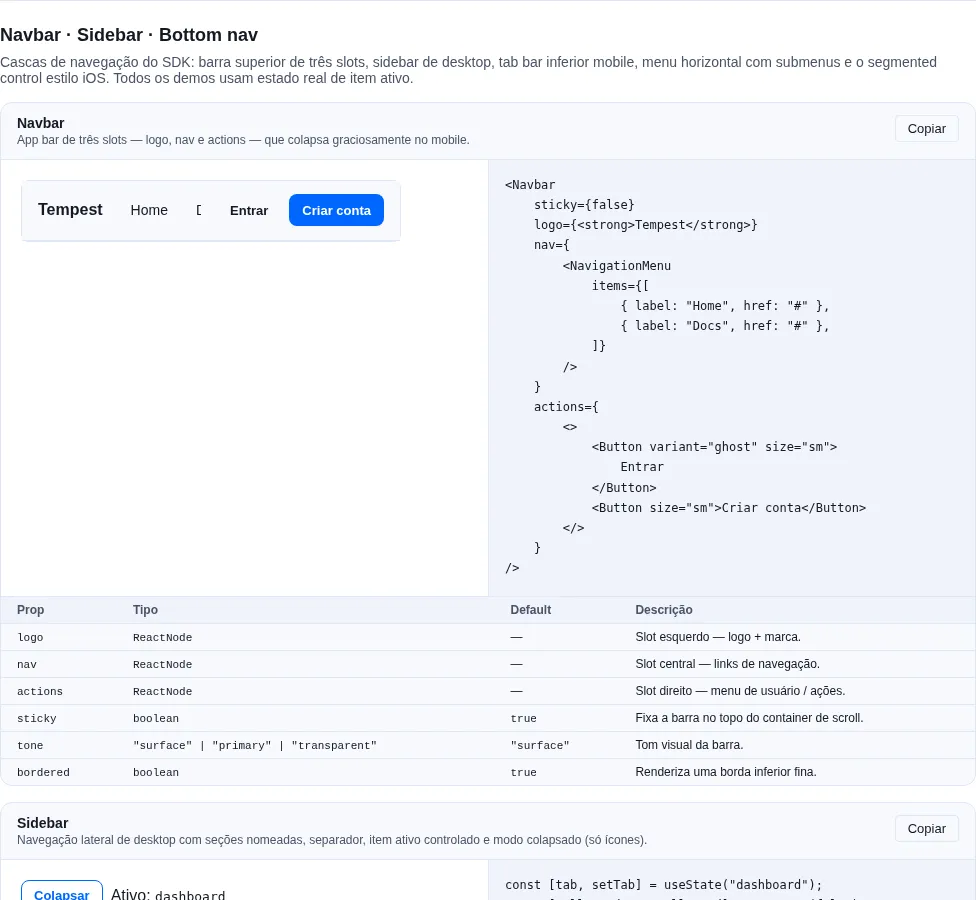Click the bordered prop name cell
Viewport: 976px width, 900px height.
[x=43, y=772]
